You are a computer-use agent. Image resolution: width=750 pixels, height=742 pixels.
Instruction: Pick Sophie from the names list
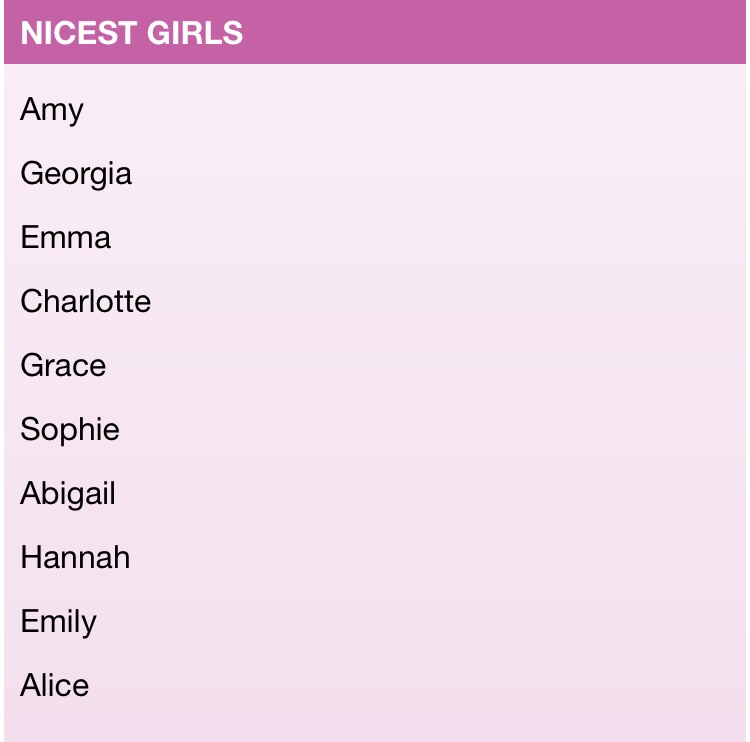[x=70, y=430]
